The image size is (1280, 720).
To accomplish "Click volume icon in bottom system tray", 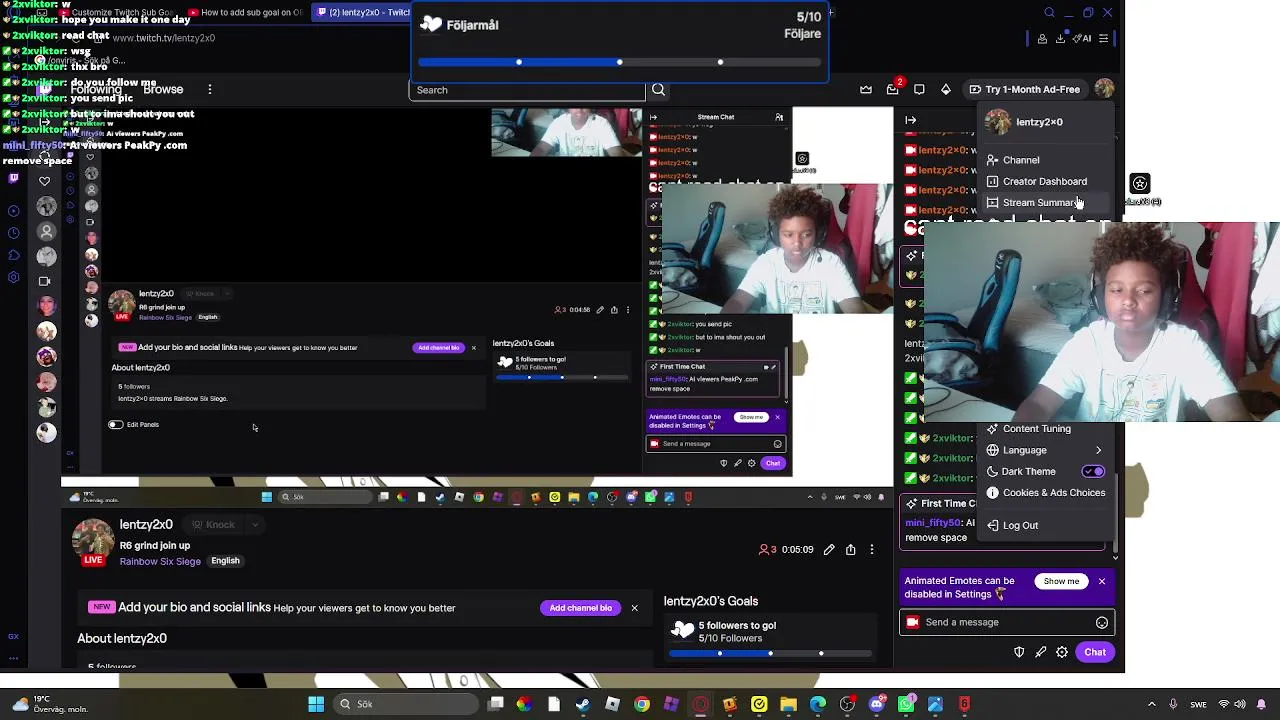I will (x=1241, y=704).
